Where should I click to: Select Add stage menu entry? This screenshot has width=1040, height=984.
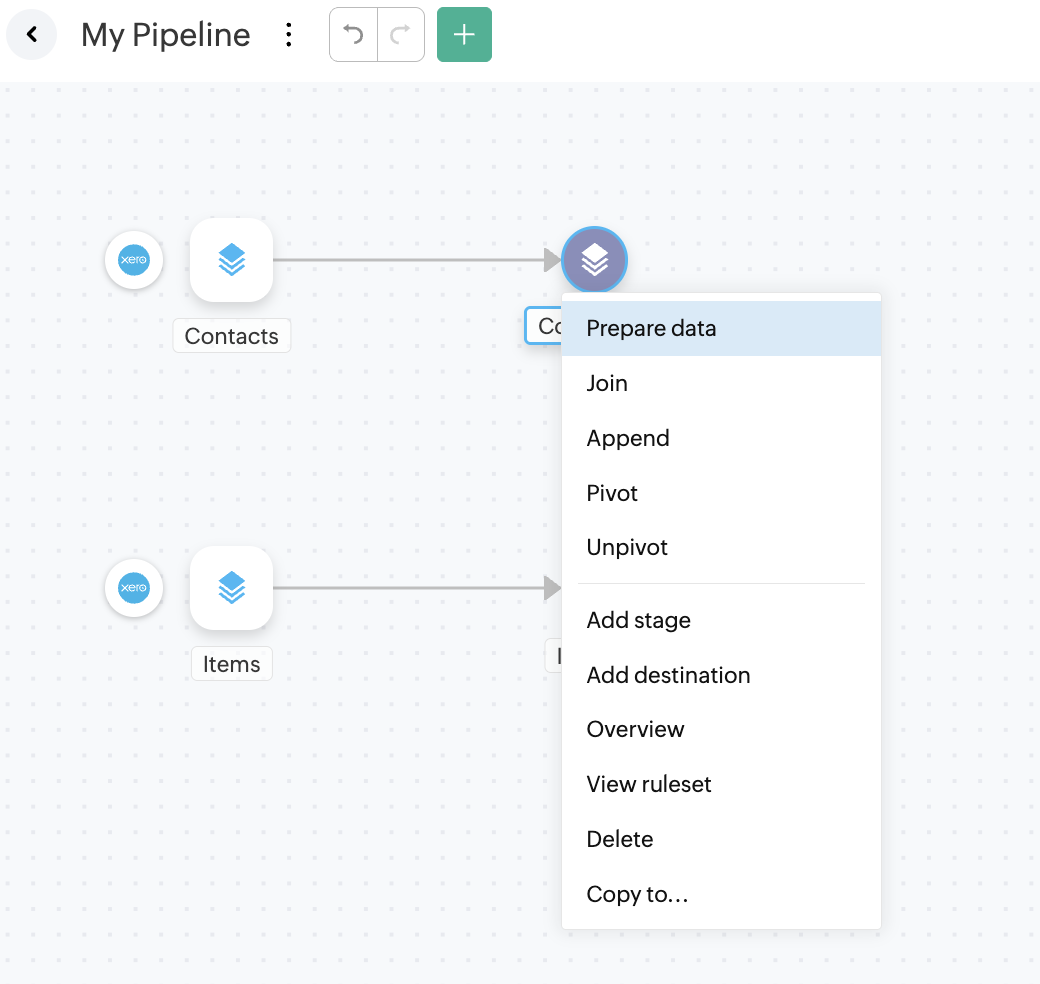click(638, 620)
